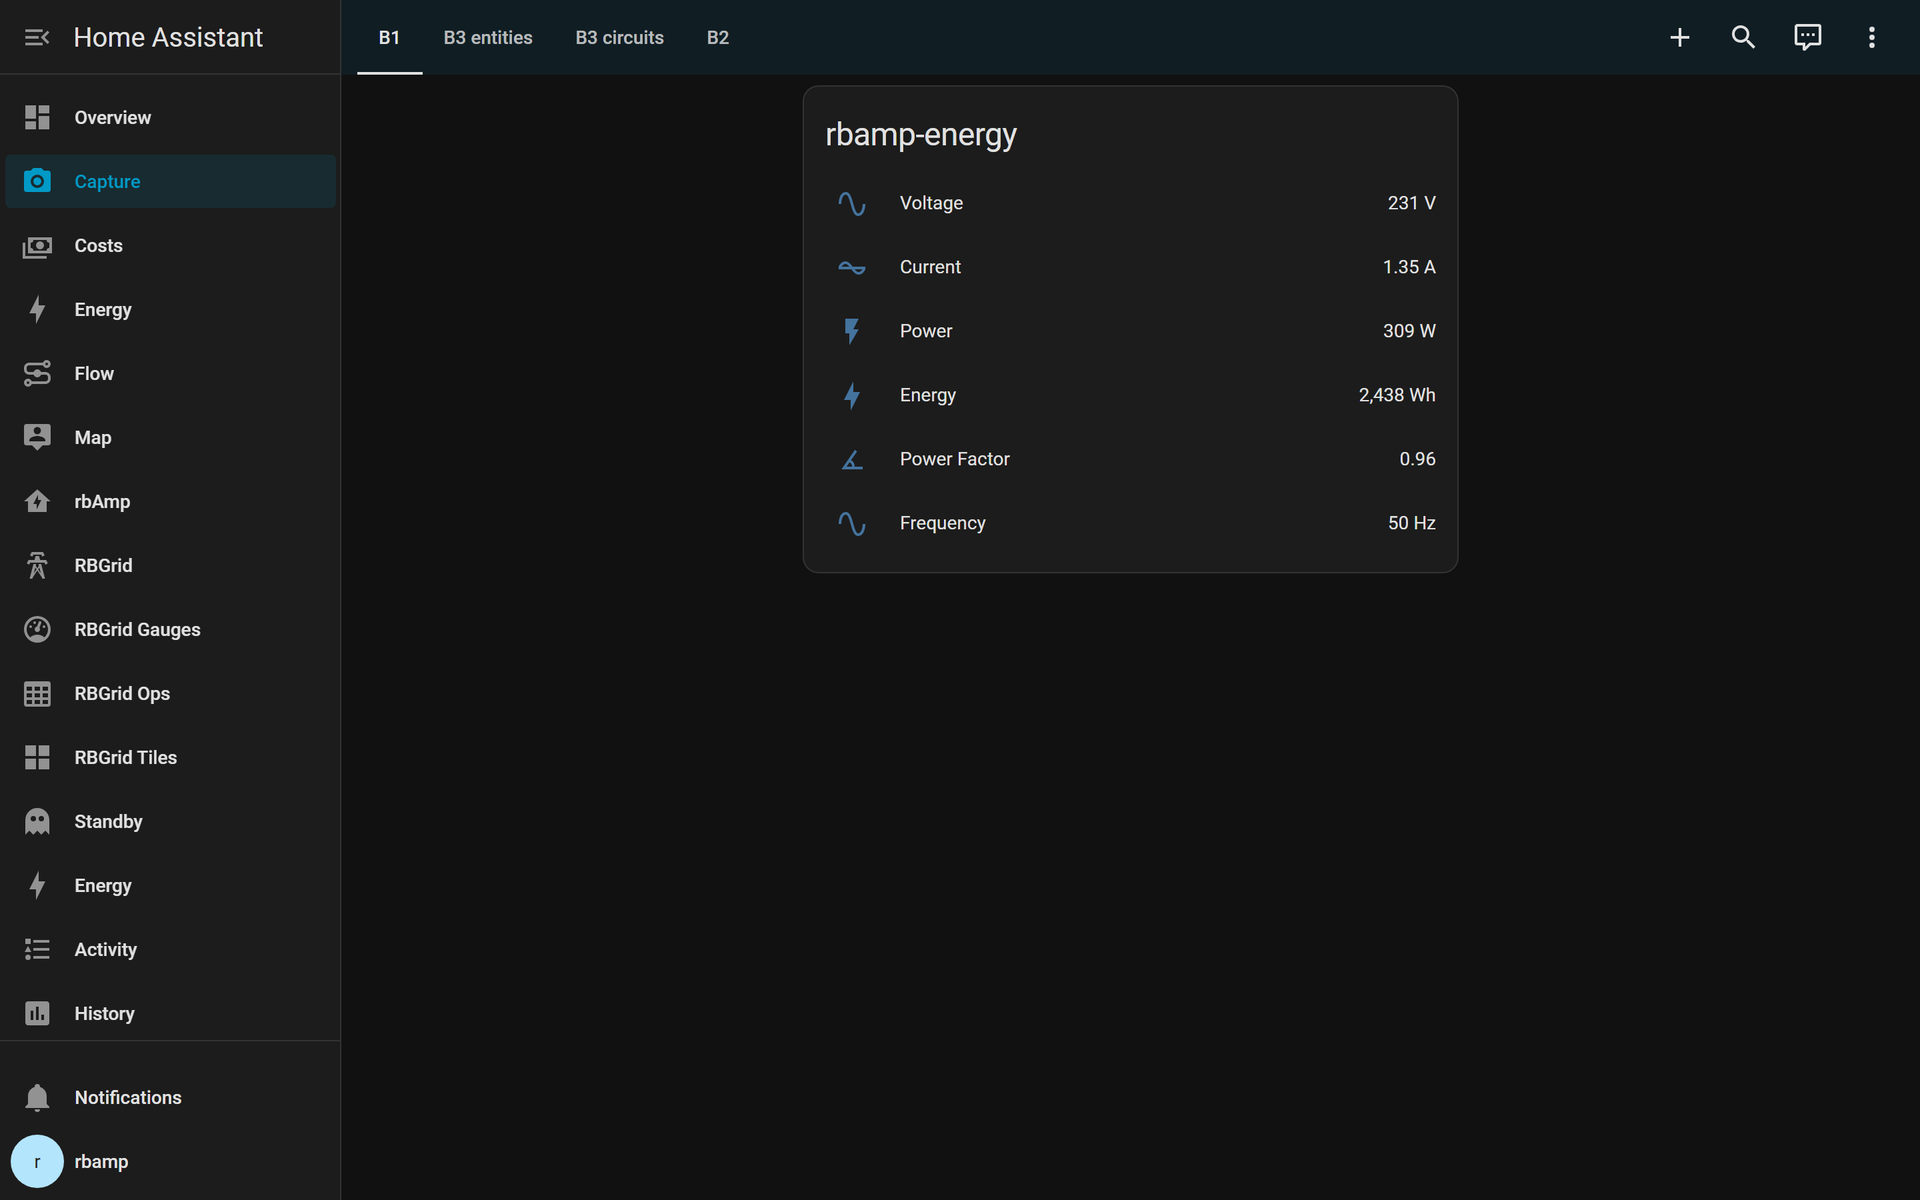Image resolution: width=1920 pixels, height=1200 pixels.
Task: Switch to the B2 tab
Action: pyautogui.click(x=718, y=38)
